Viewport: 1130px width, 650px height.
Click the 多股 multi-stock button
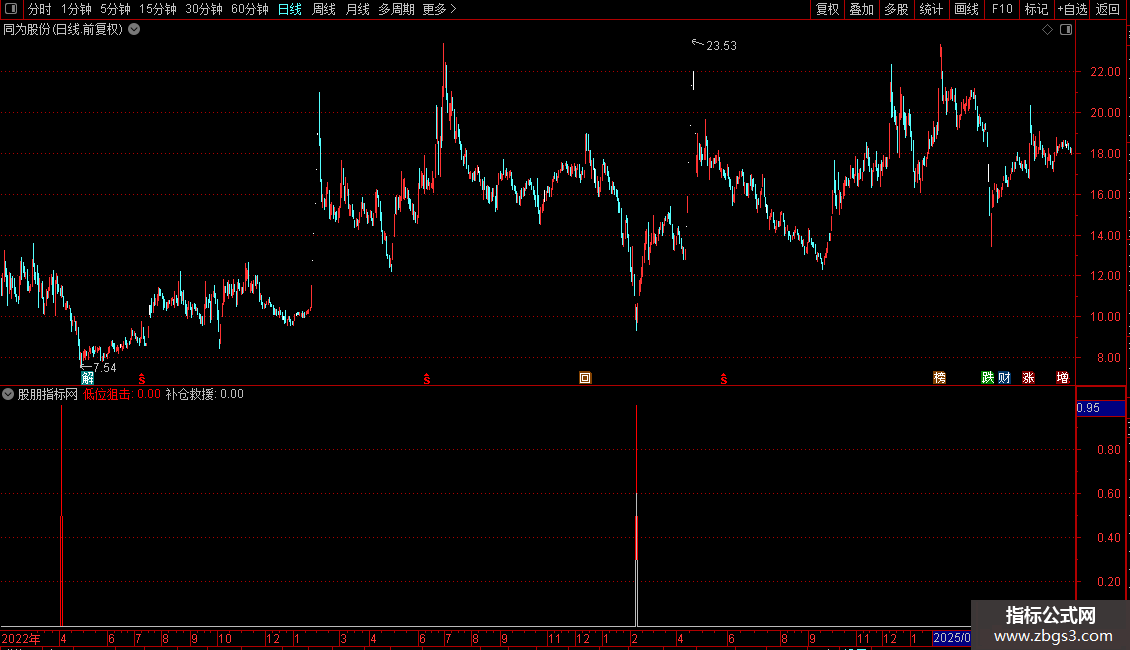coord(896,9)
